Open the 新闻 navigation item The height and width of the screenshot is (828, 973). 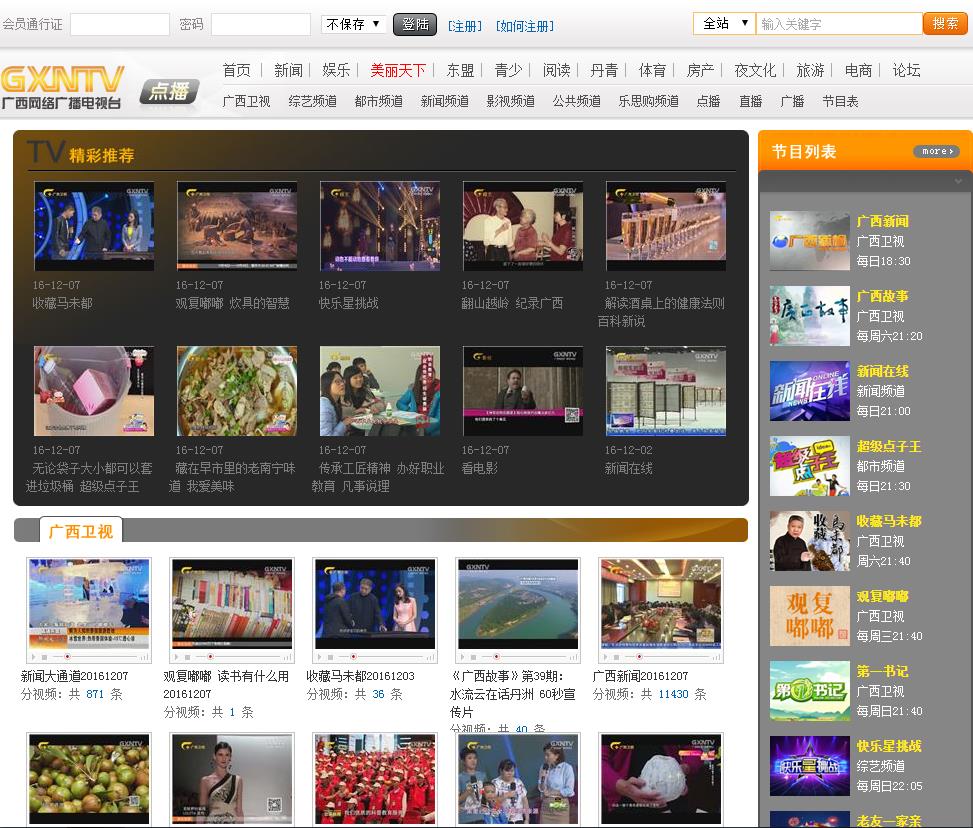pos(289,70)
